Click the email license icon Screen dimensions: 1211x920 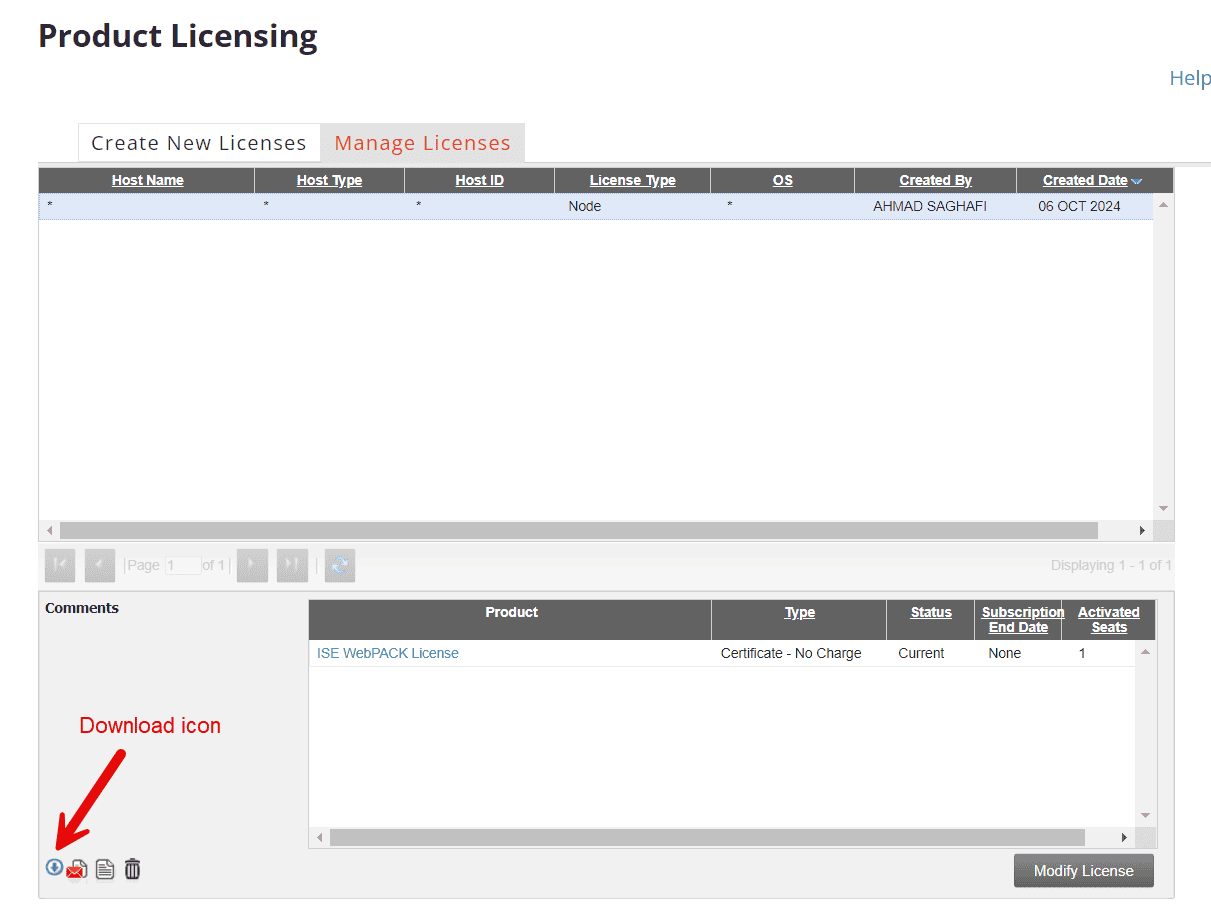(x=77, y=869)
